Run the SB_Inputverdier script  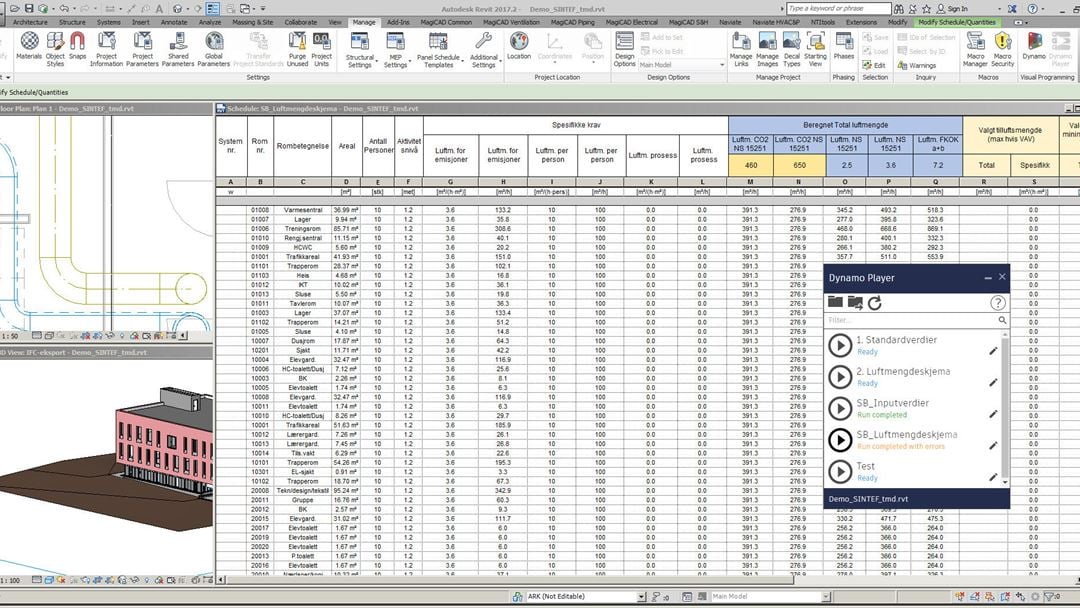coord(840,407)
